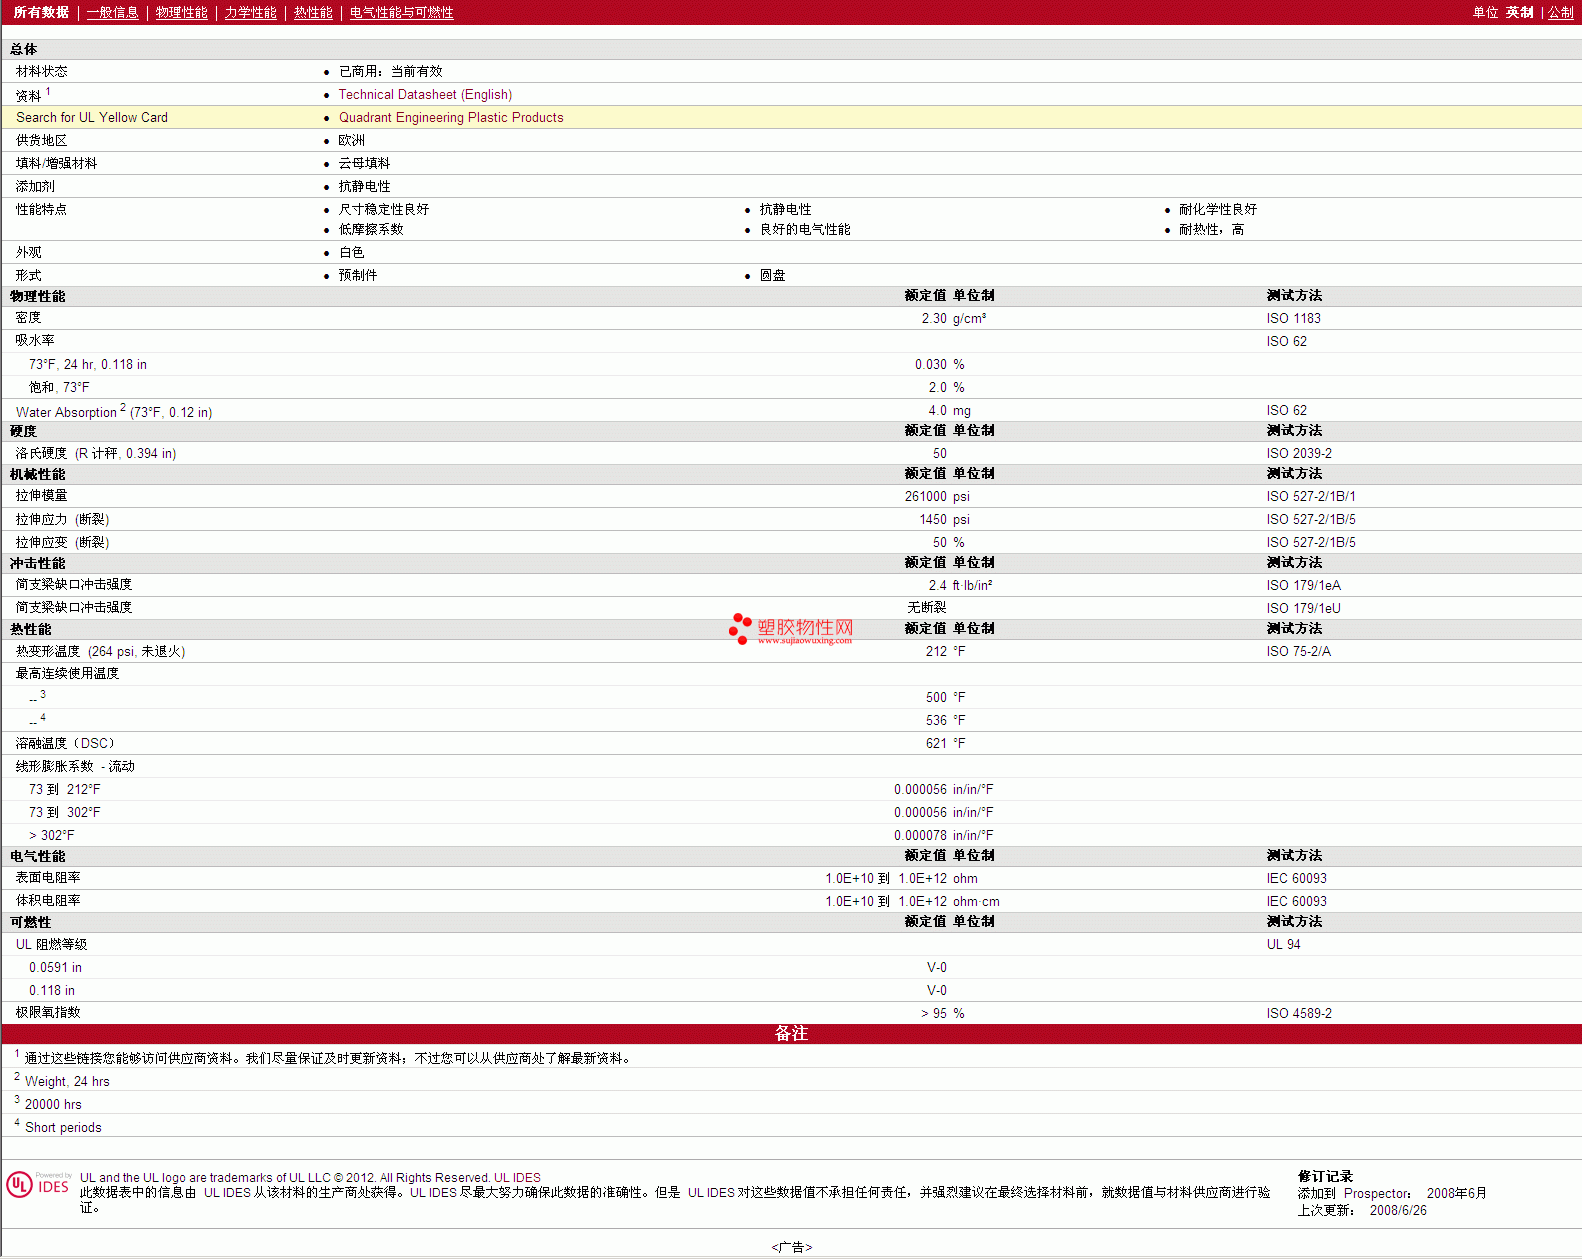The image size is (1582, 1259).
Task: Jump to the 热性能 tab
Action: click(313, 13)
